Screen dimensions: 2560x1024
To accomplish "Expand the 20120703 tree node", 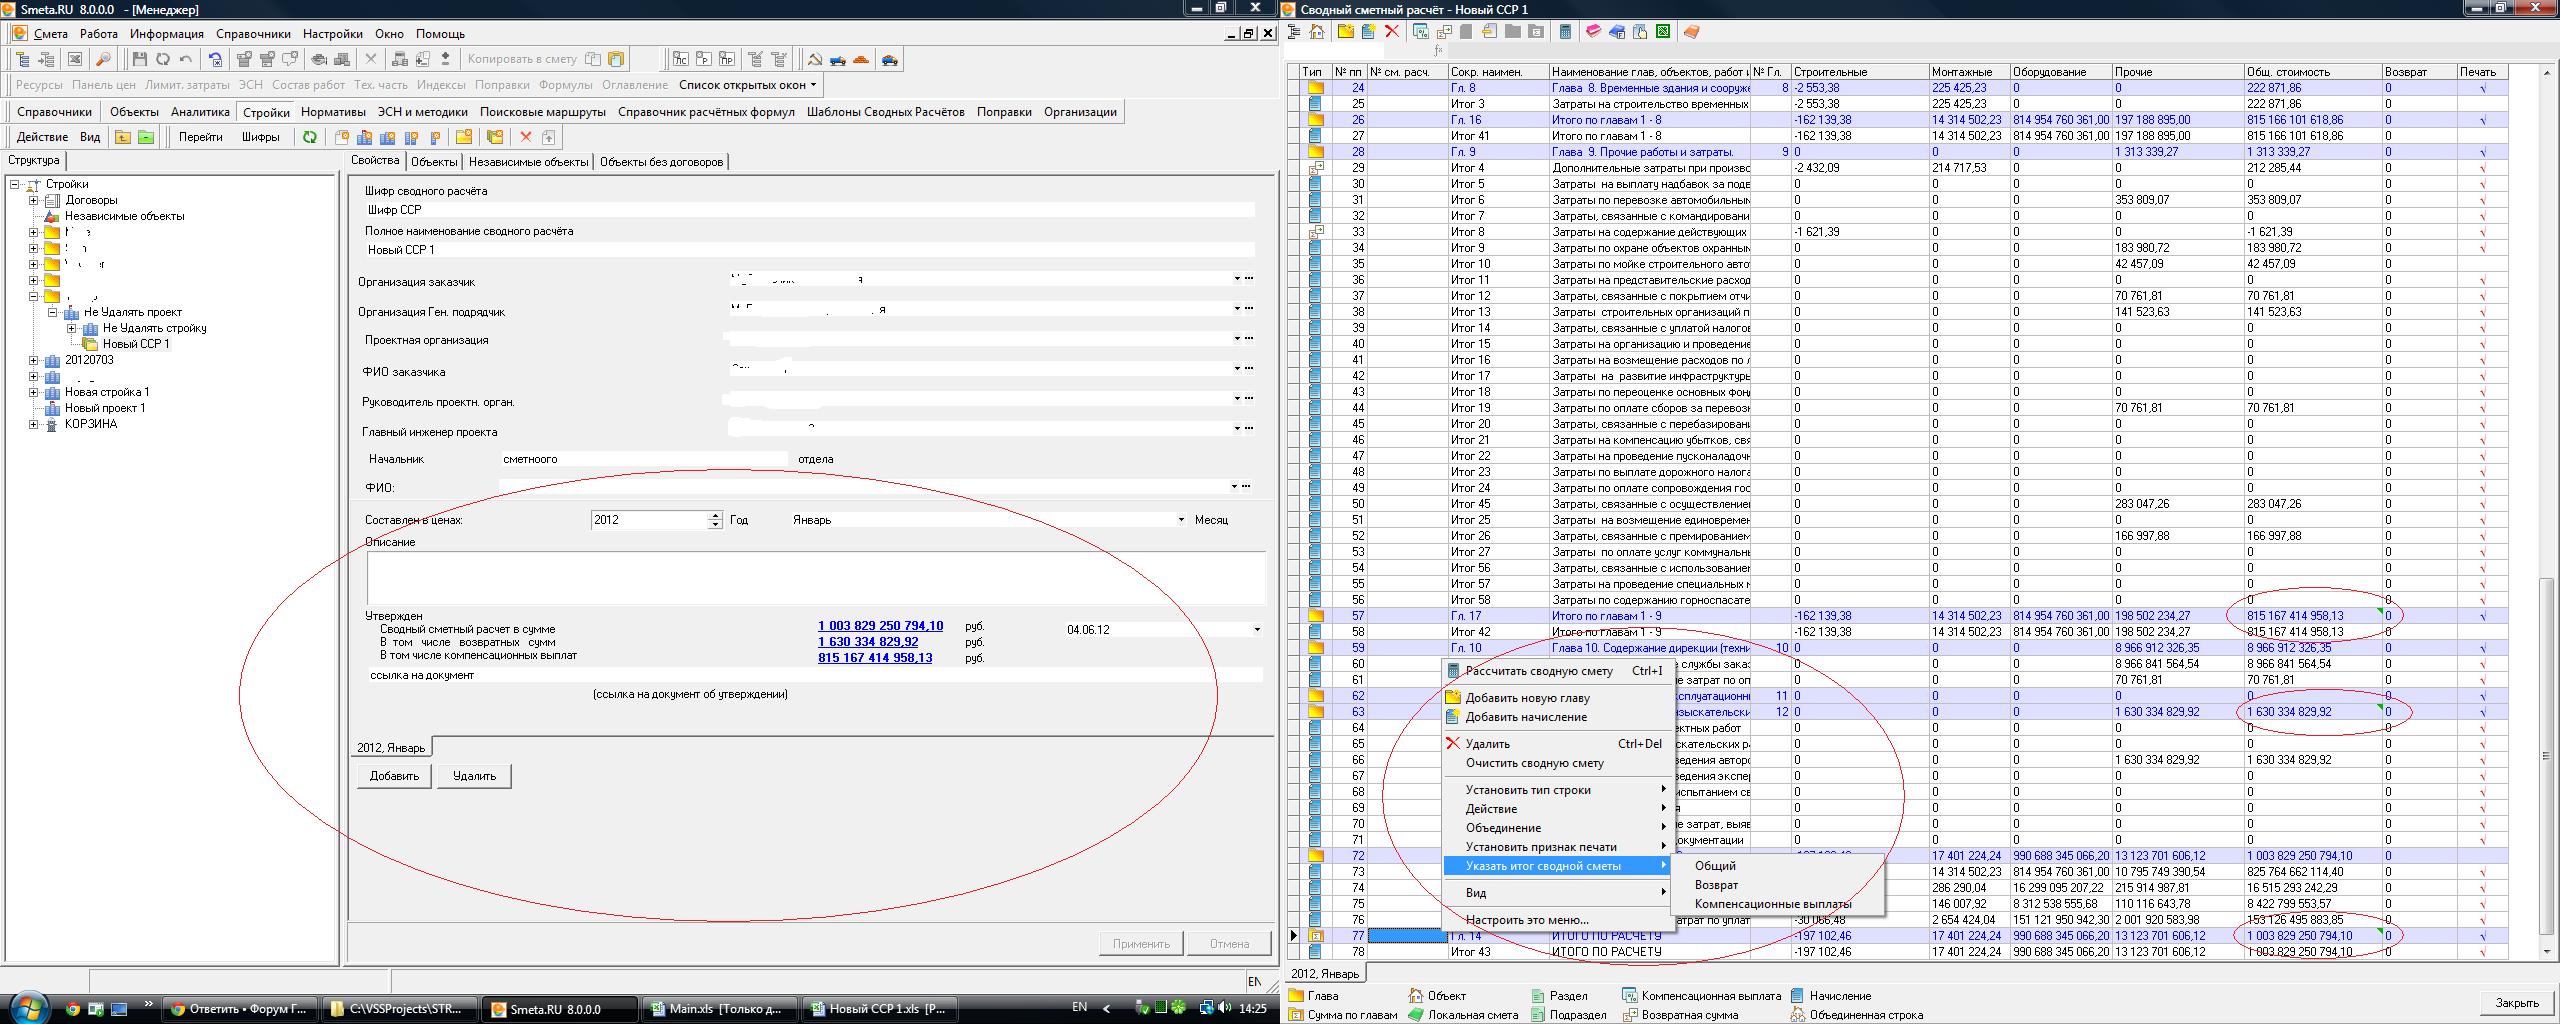I will pyautogui.click(x=34, y=360).
